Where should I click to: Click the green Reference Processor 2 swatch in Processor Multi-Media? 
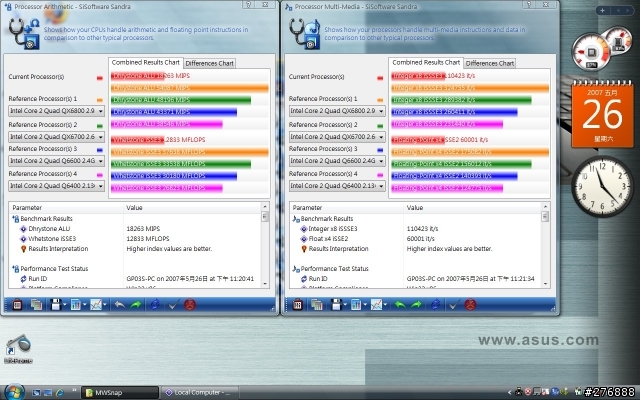(380, 126)
